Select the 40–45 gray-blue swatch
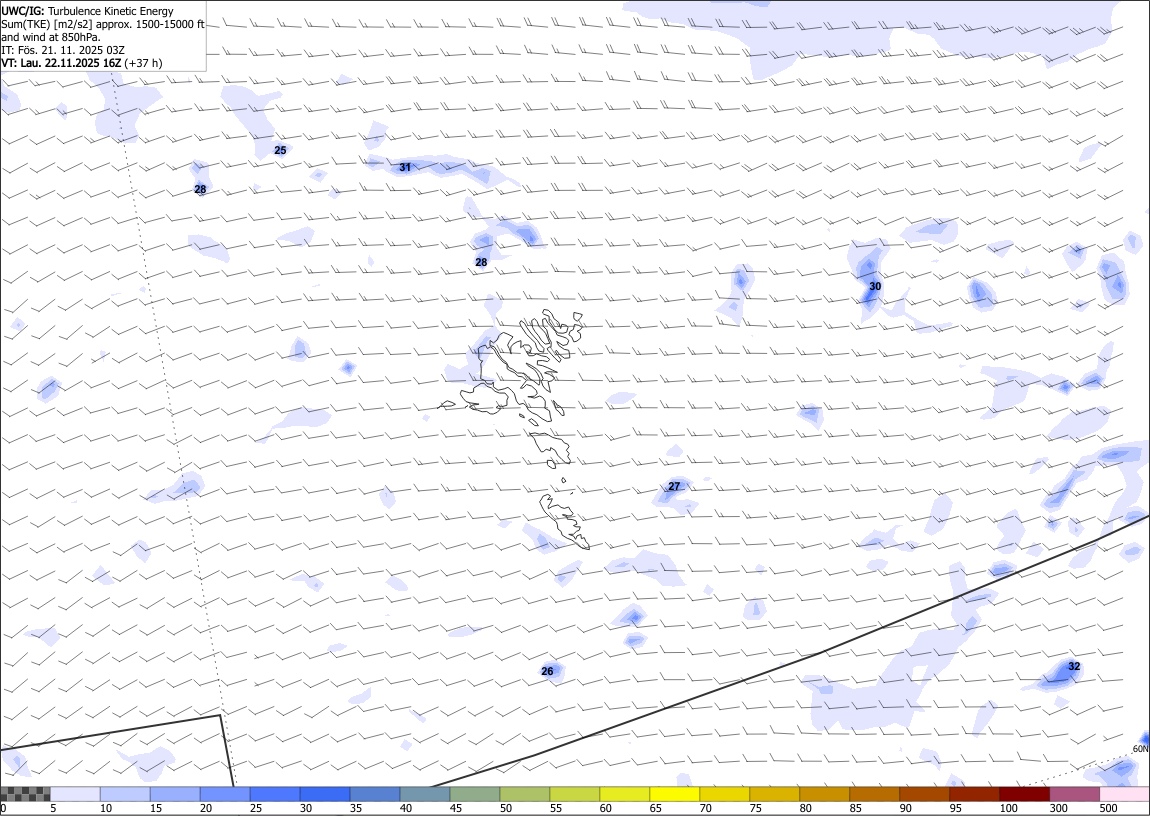 point(425,794)
